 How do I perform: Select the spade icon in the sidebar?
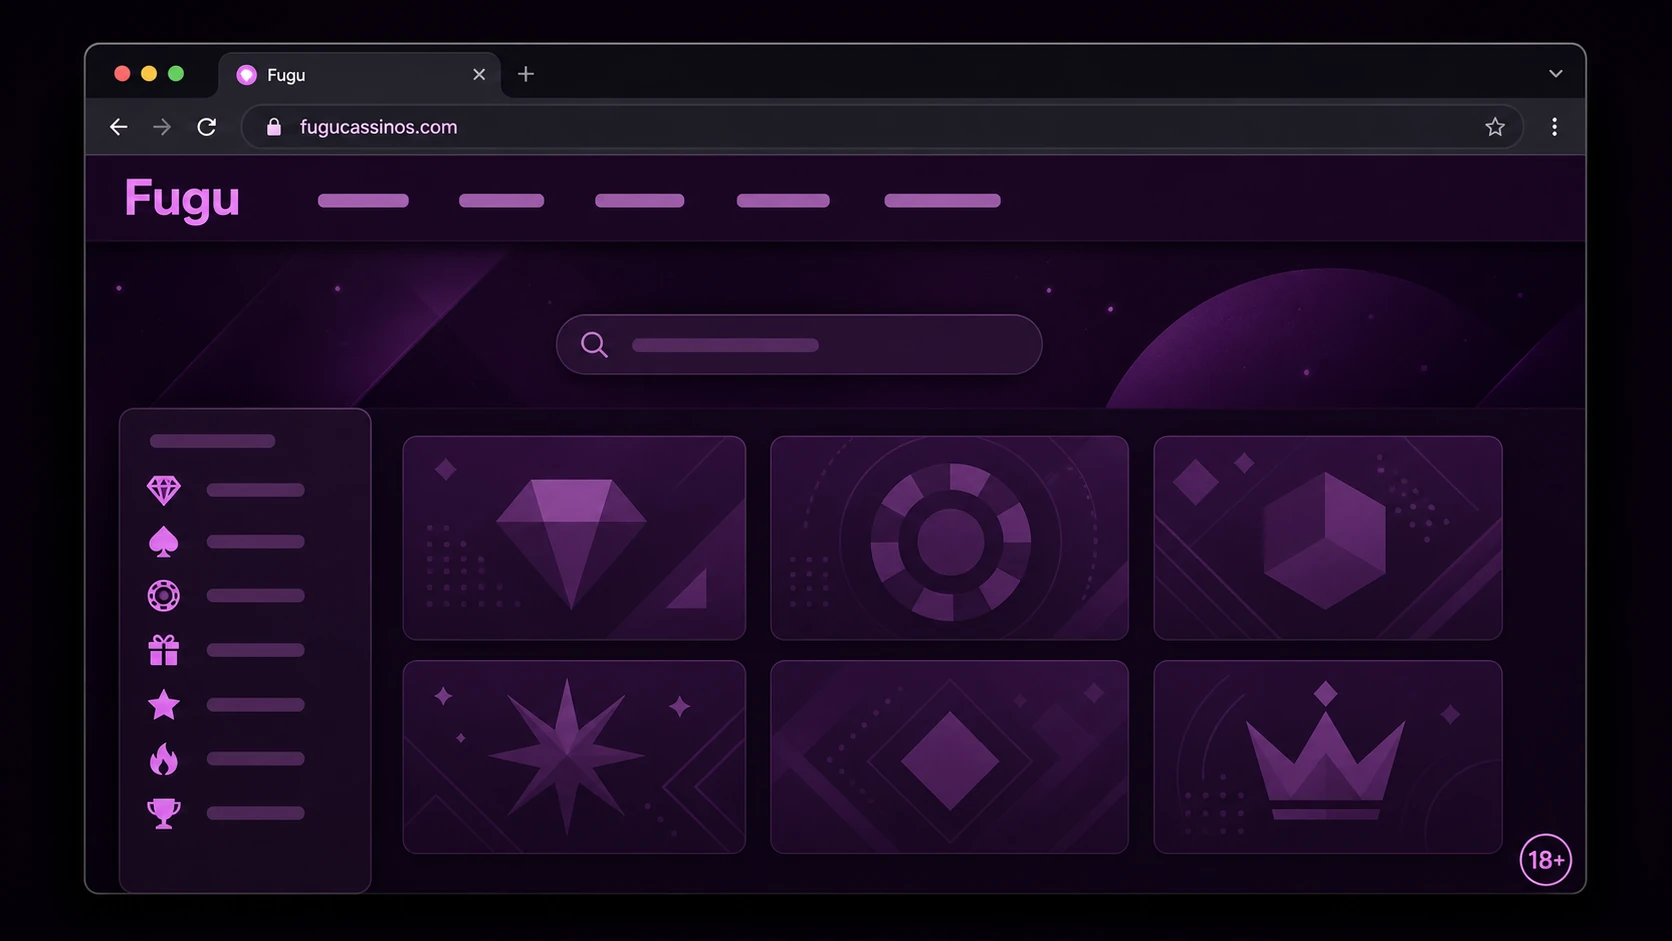(x=164, y=542)
